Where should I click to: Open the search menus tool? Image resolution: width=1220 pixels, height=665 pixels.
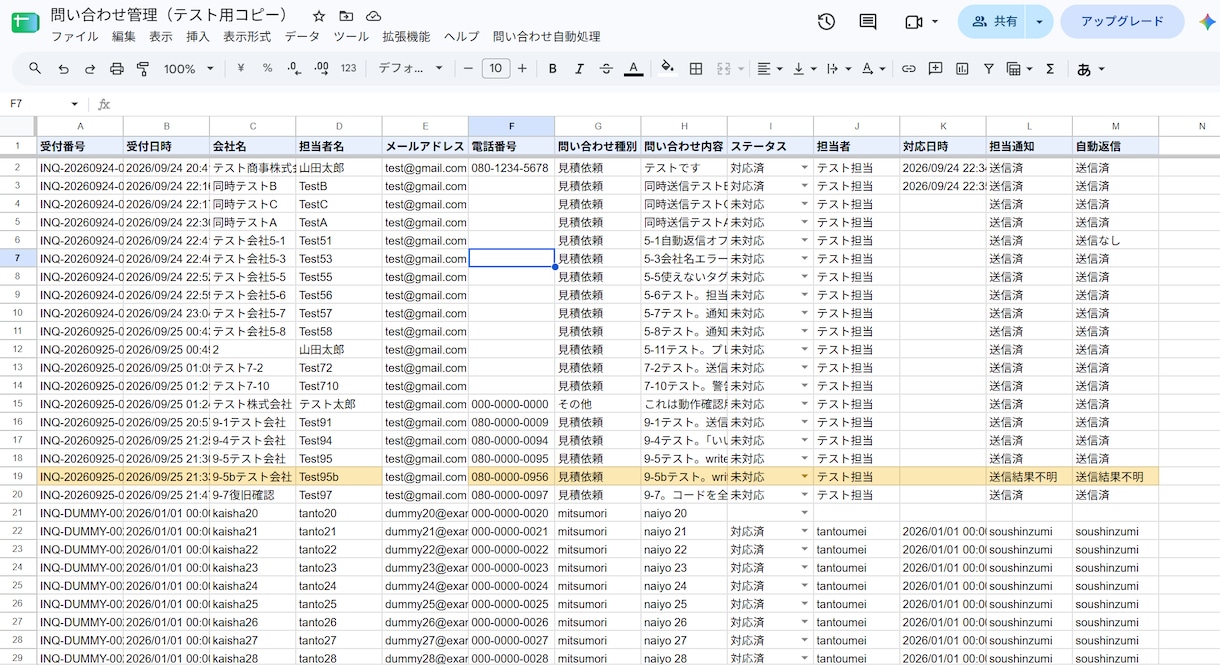coord(35,69)
